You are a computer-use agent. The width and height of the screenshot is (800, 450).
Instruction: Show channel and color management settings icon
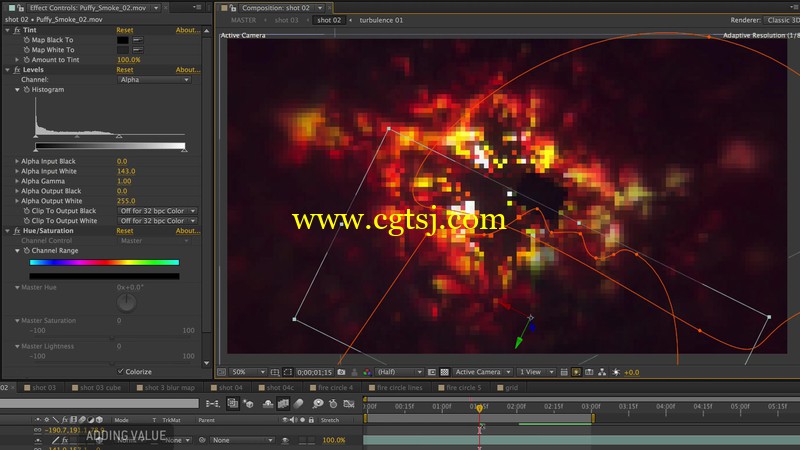click(x=367, y=372)
